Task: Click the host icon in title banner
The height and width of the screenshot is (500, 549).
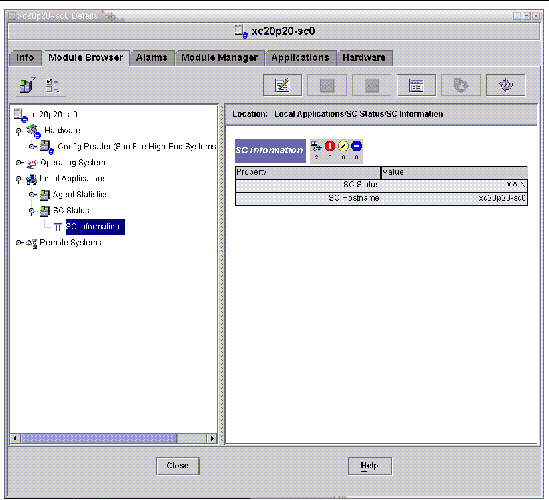Action: pyautogui.click(x=241, y=32)
